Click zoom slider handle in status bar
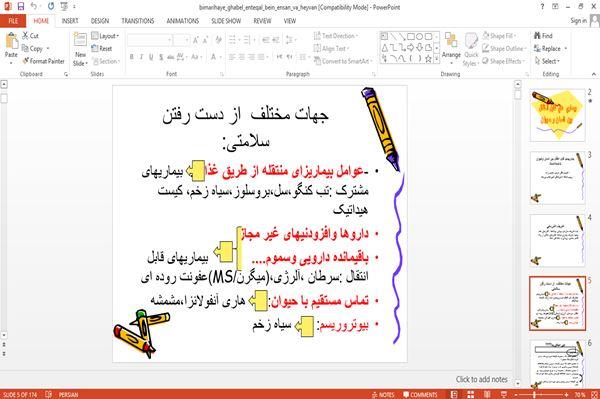This screenshot has width=600, height=399. click(x=535, y=394)
